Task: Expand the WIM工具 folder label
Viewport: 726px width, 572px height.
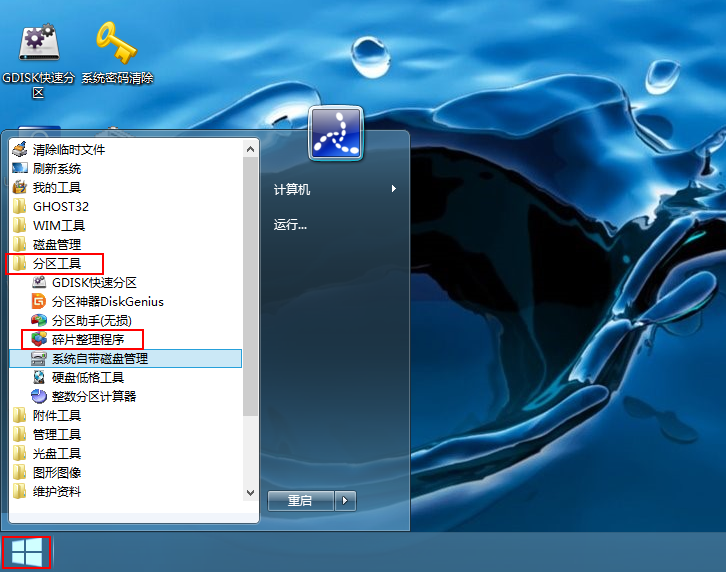Action: [59, 226]
